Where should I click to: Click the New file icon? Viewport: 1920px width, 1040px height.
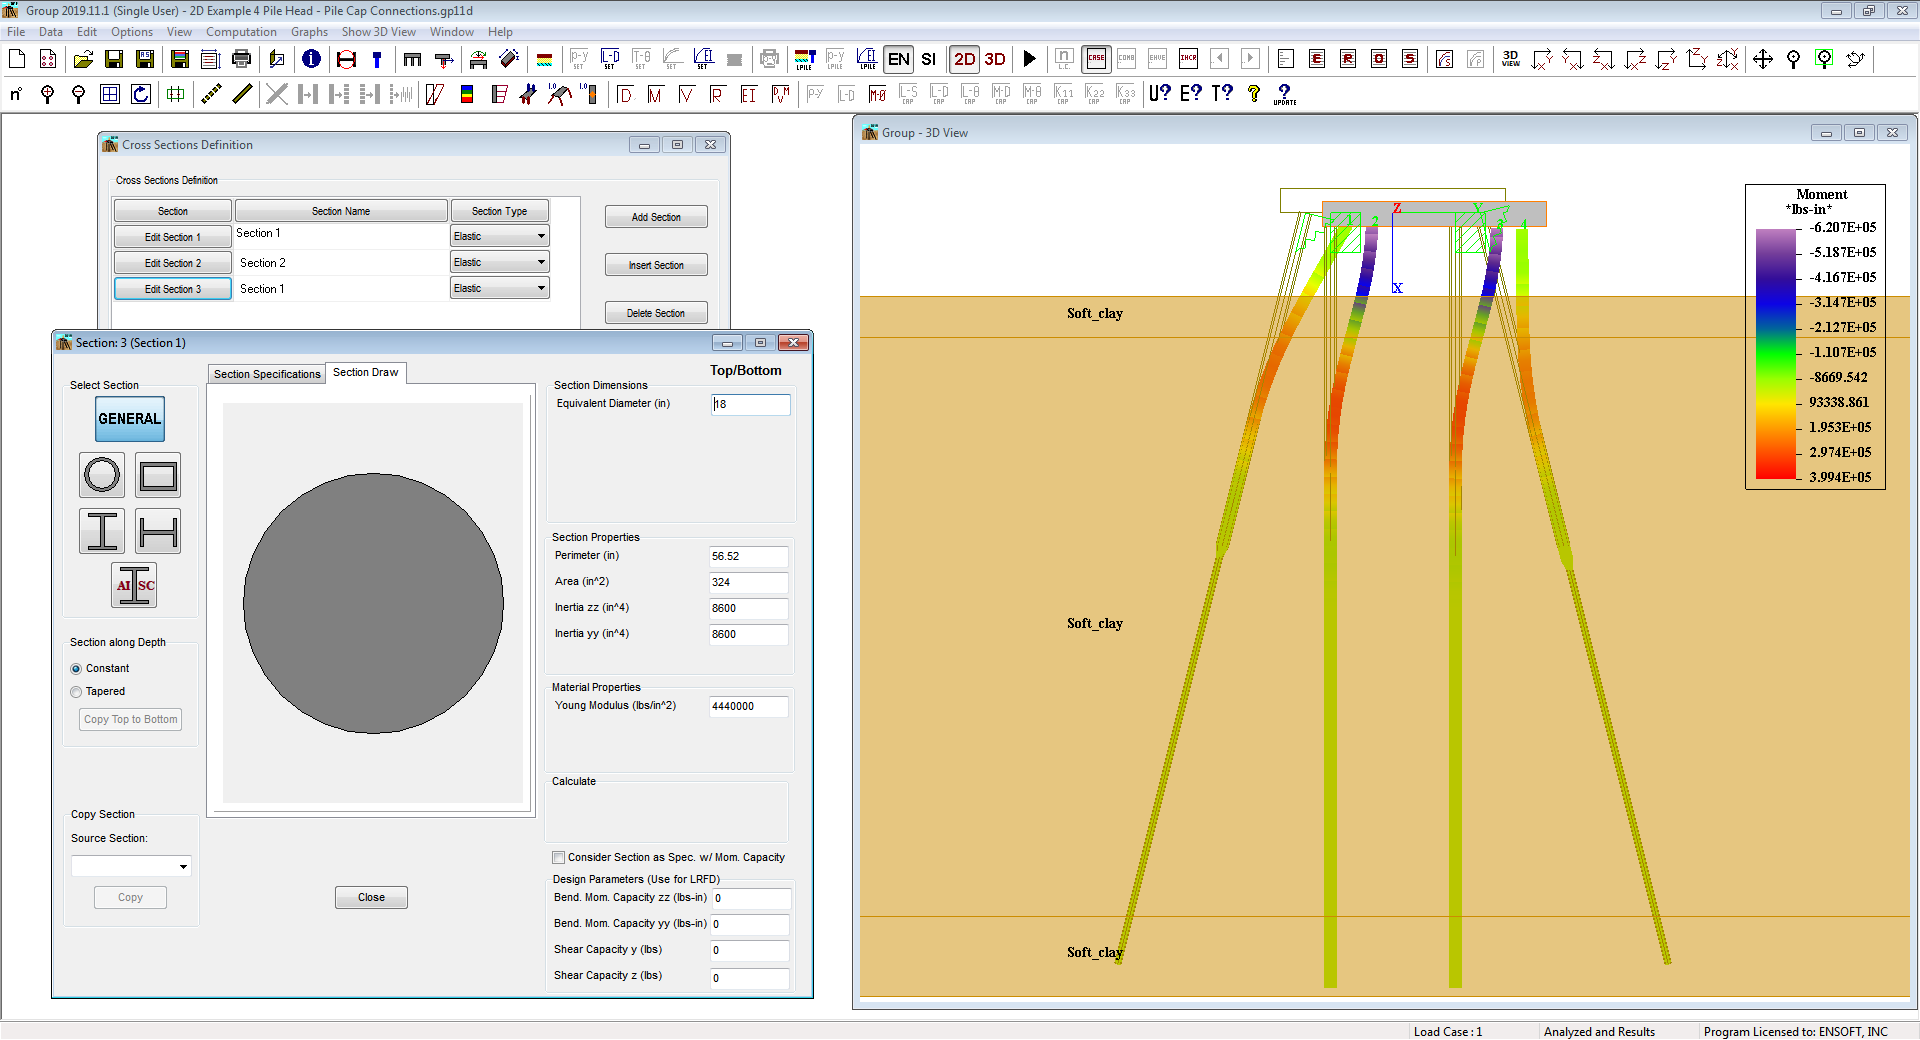tap(17, 59)
